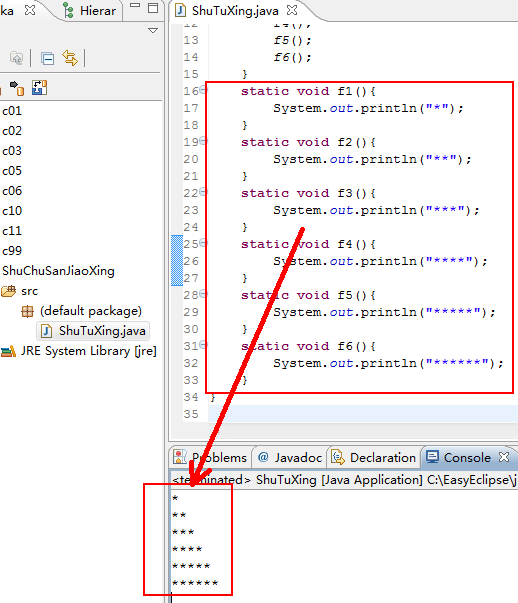Viewport: 518px width, 603px height.
Task: Maximize the package explorer view
Action: [153, 8]
